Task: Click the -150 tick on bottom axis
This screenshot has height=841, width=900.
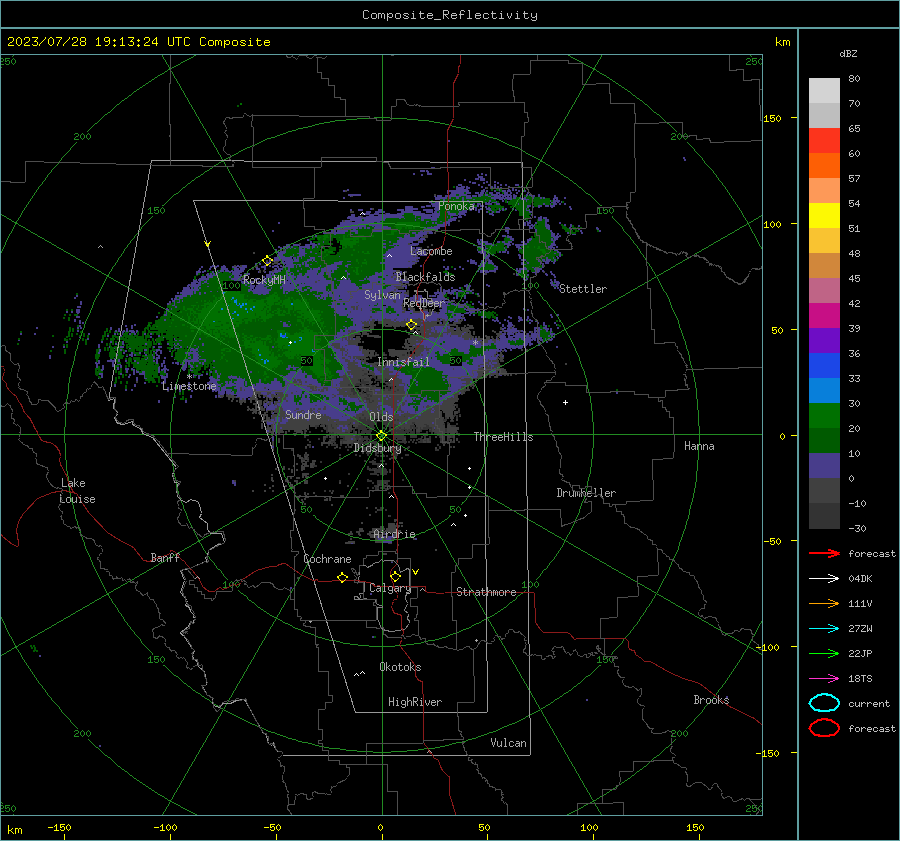Action: (x=59, y=827)
